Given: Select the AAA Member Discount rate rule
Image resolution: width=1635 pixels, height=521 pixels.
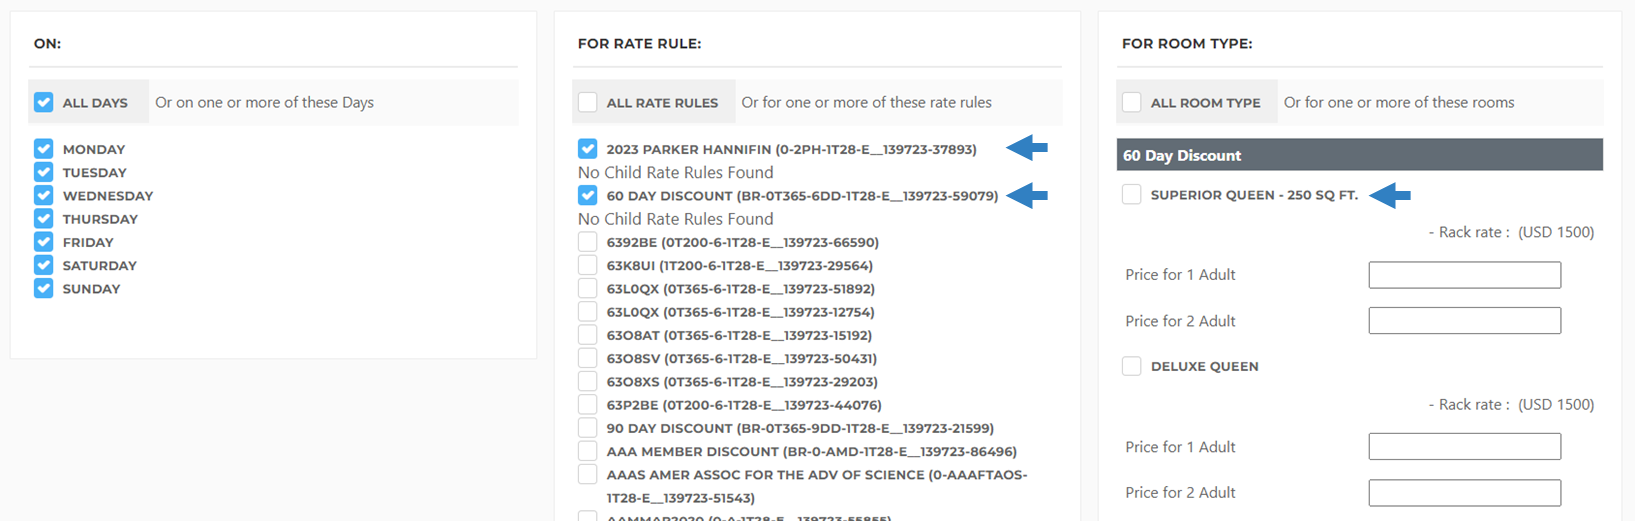Looking at the screenshot, I should (x=587, y=451).
